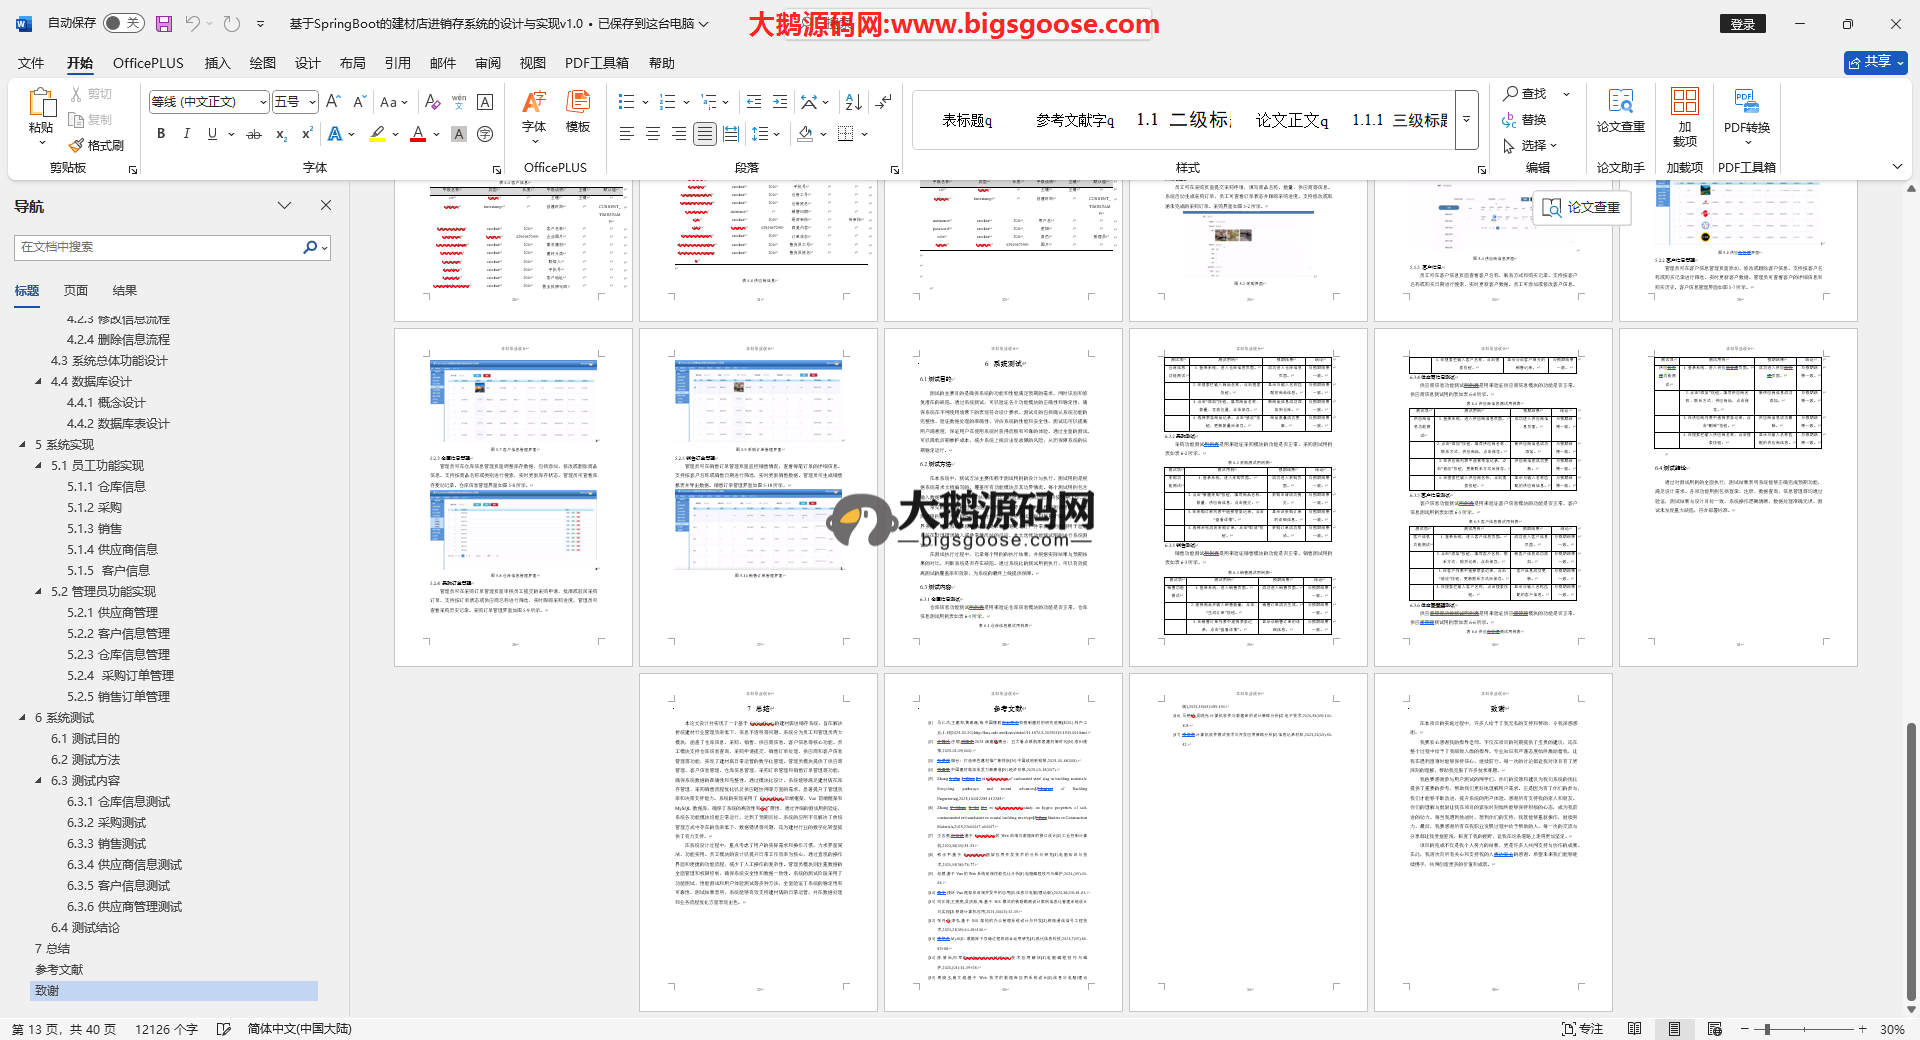Image resolution: width=1920 pixels, height=1040 pixels.
Task: Open the 插入 ribbon tab
Action: click(x=217, y=63)
